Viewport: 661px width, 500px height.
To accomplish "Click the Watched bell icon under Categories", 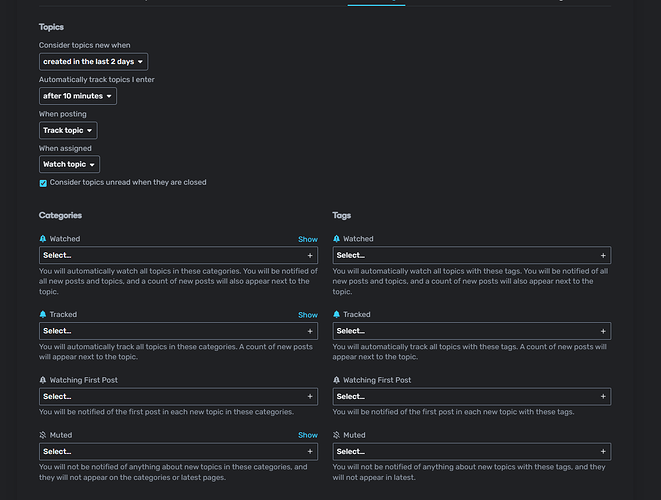I will point(43,239).
